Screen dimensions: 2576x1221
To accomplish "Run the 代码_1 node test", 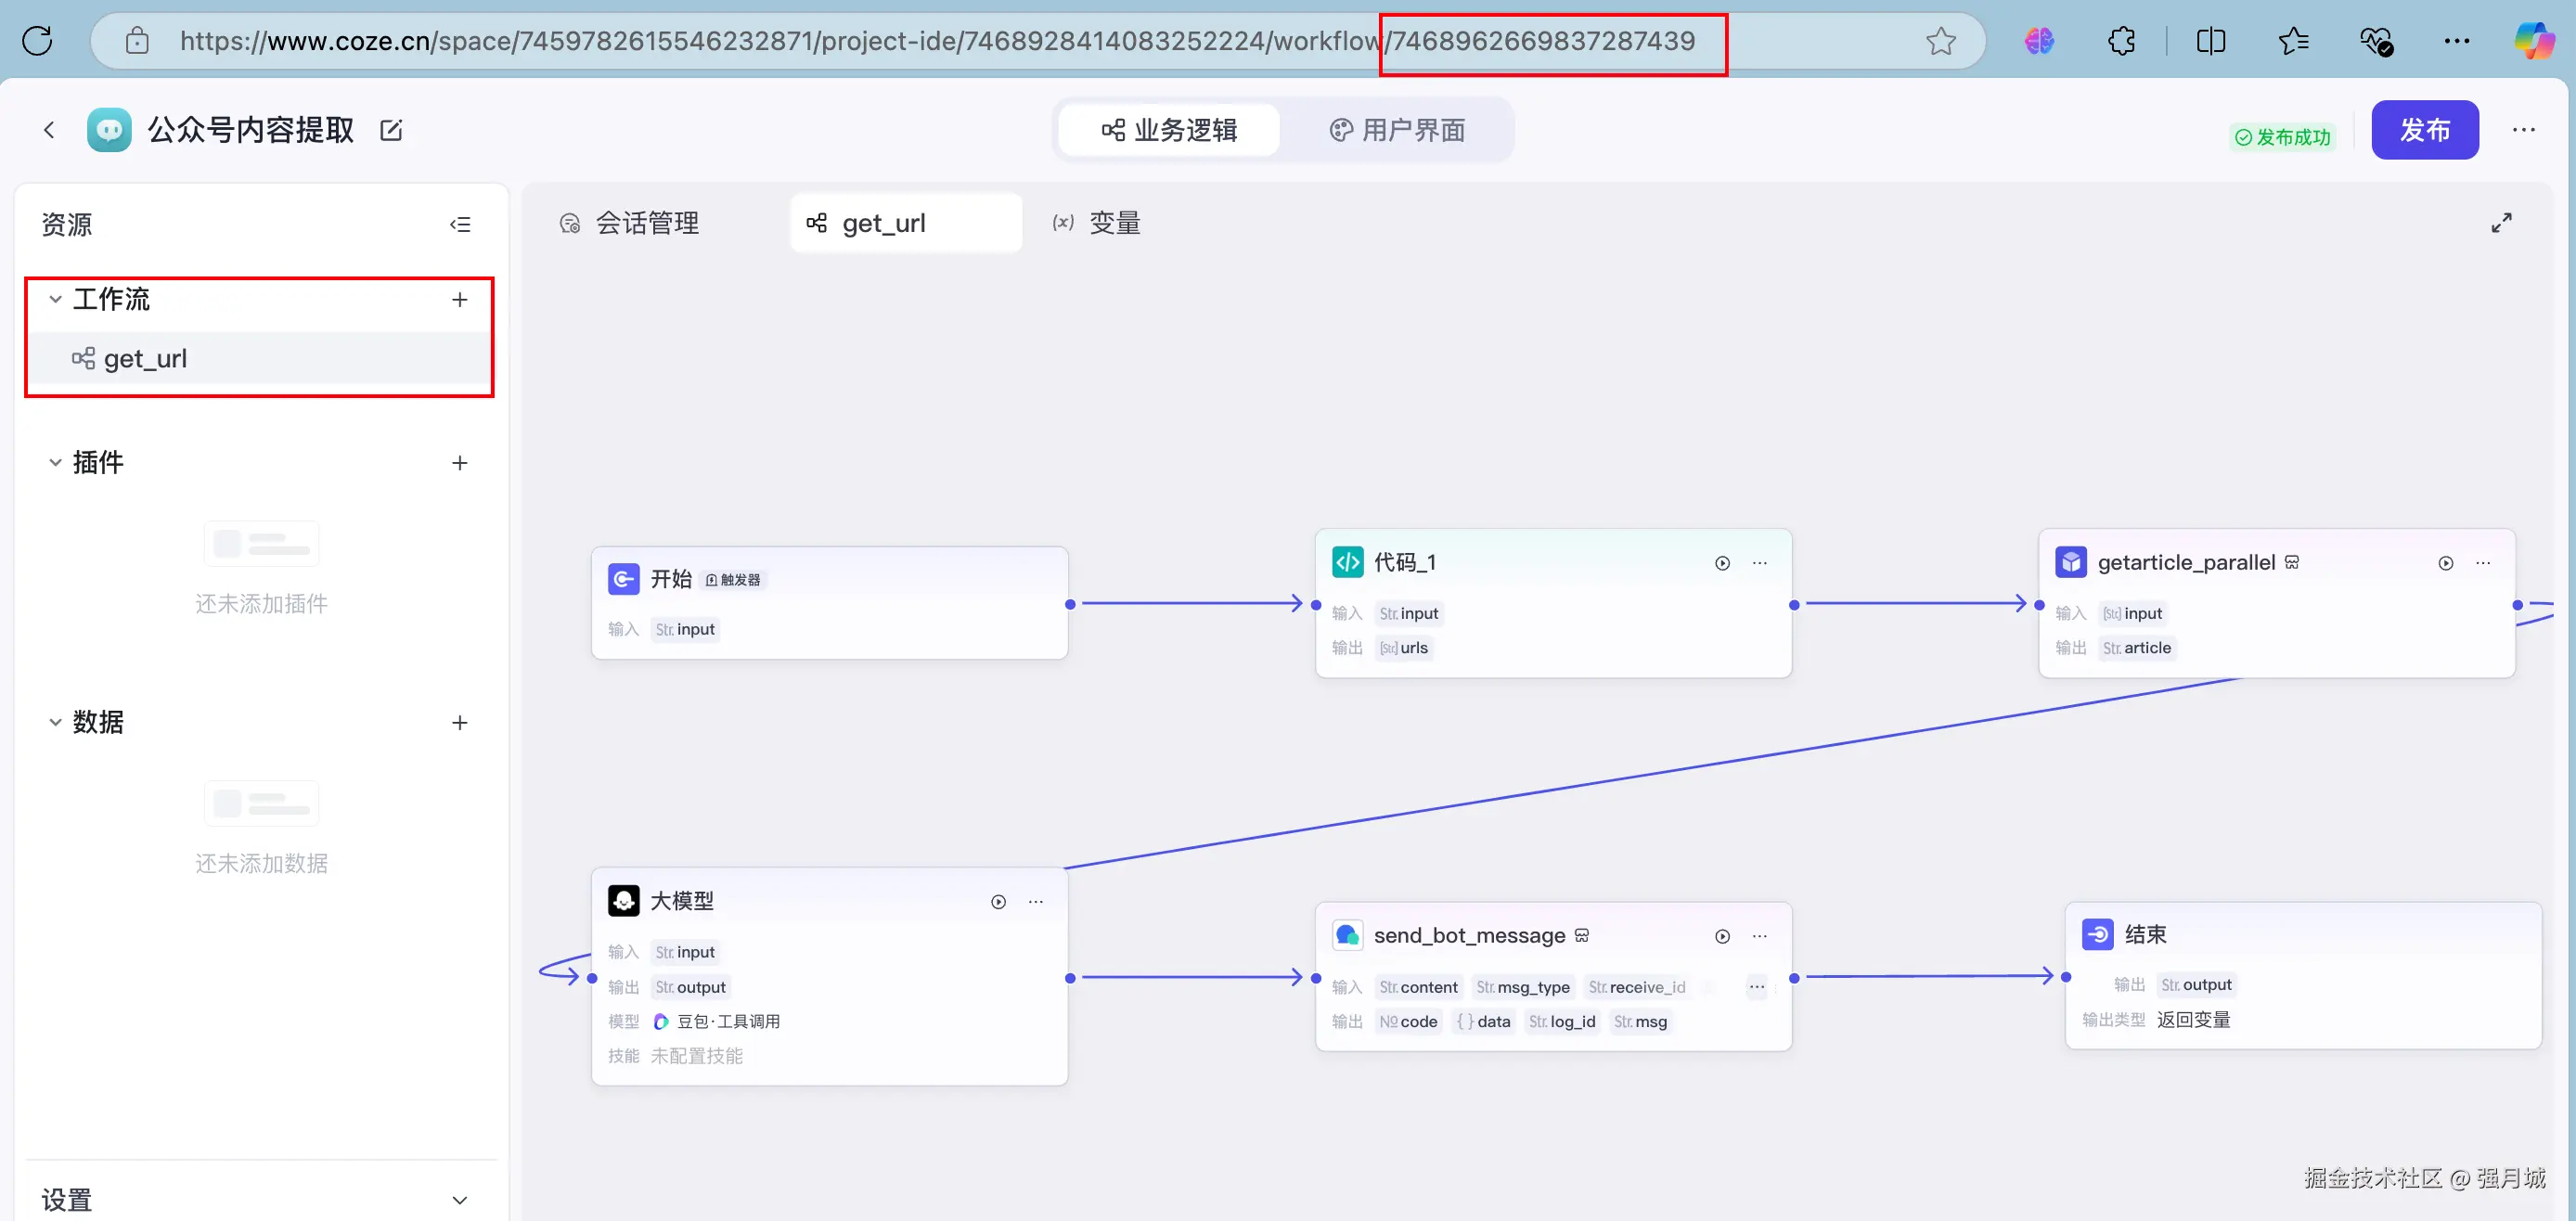I will click(x=1722, y=563).
